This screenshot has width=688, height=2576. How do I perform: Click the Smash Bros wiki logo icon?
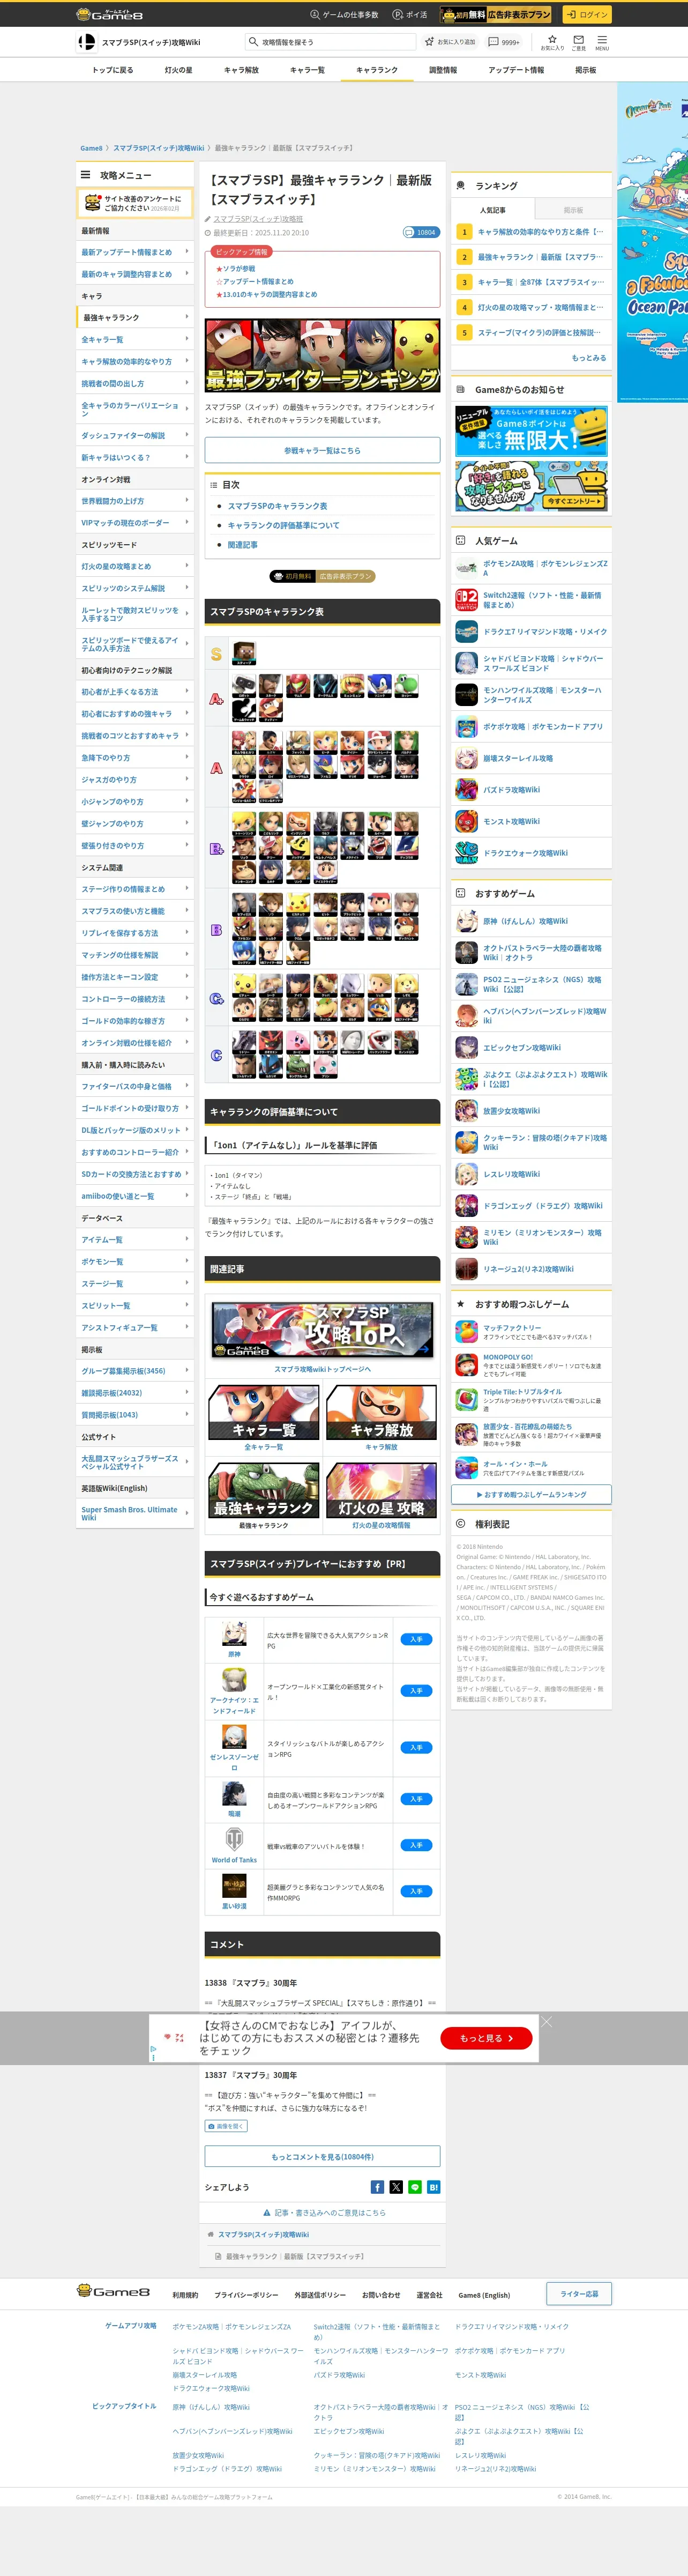click(87, 42)
